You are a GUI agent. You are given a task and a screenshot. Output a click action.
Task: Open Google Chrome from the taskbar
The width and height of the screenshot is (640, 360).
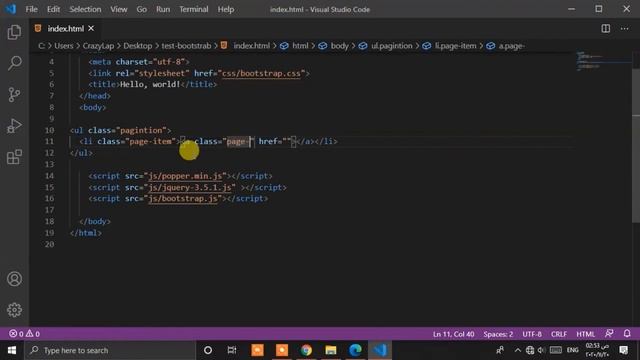pyautogui.click(x=306, y=350)
